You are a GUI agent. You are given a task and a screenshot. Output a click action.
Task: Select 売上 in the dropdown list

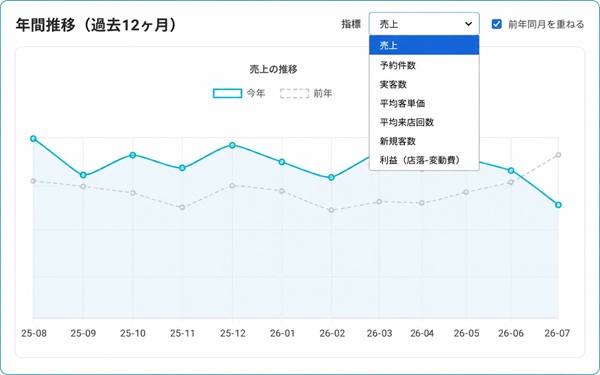pos(424,46)
